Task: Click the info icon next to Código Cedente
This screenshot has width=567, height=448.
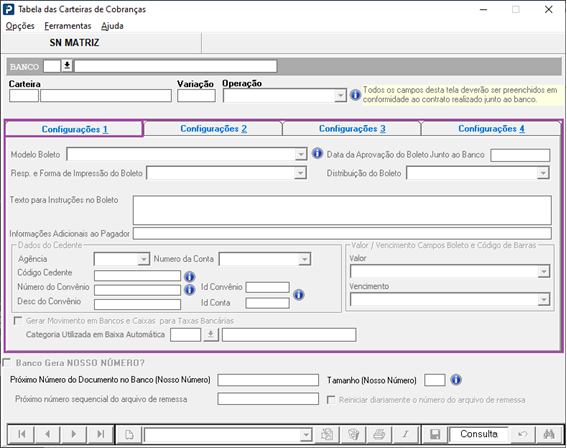Action: pyautogui.click(x=189, y=277)
